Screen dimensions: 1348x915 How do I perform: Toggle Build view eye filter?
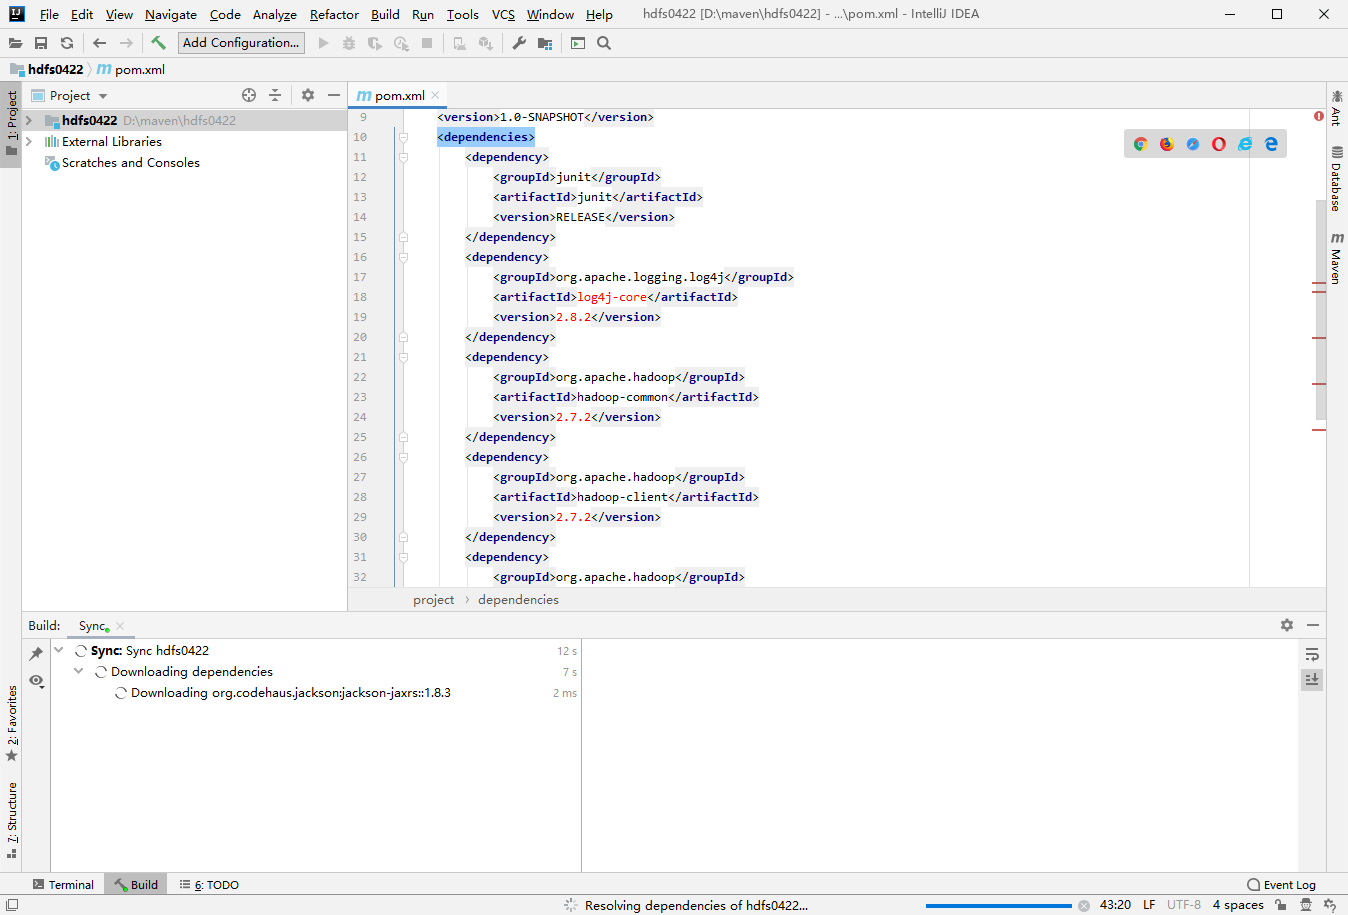(x=36, y=681)
